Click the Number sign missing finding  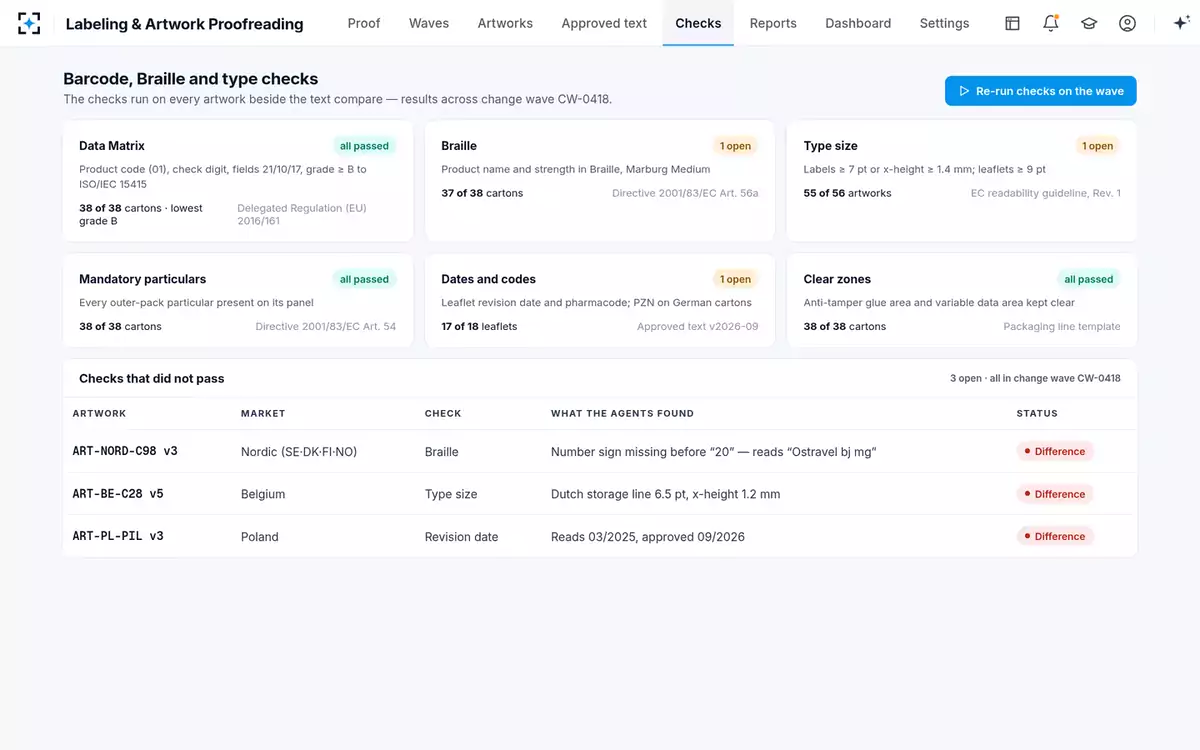713,452
